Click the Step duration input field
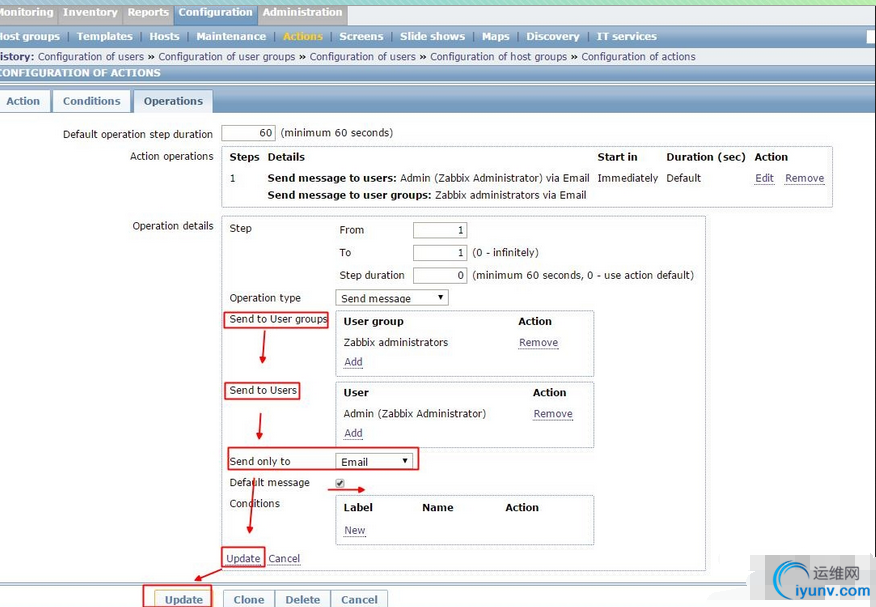The width and height of the screenshot is (876, 607). [440, 275]
